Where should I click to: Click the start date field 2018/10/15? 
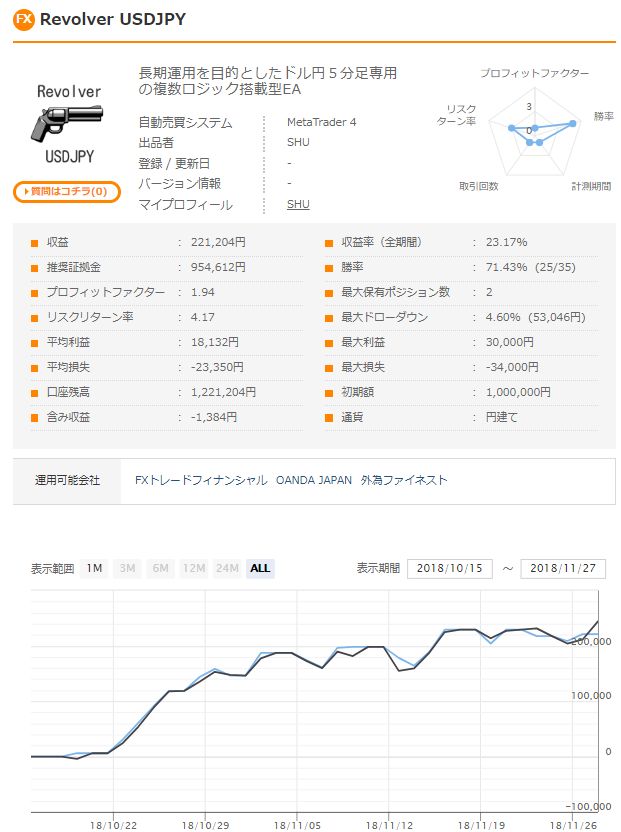coord(450,568)
